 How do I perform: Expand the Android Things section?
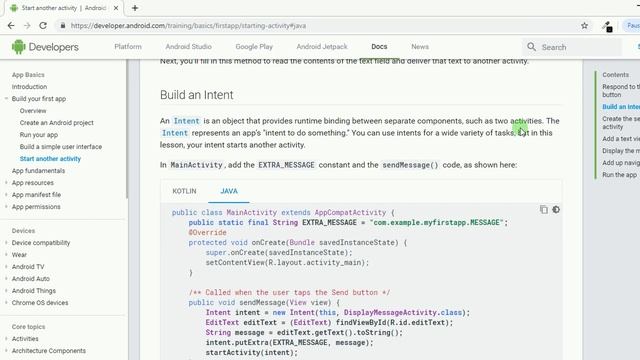click(x=6, y=291)
